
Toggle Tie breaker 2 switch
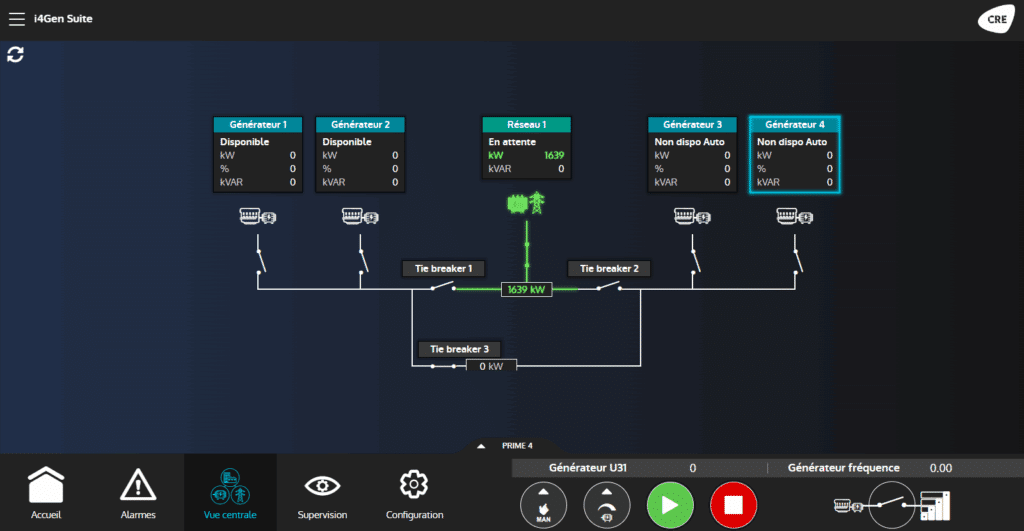608,288
